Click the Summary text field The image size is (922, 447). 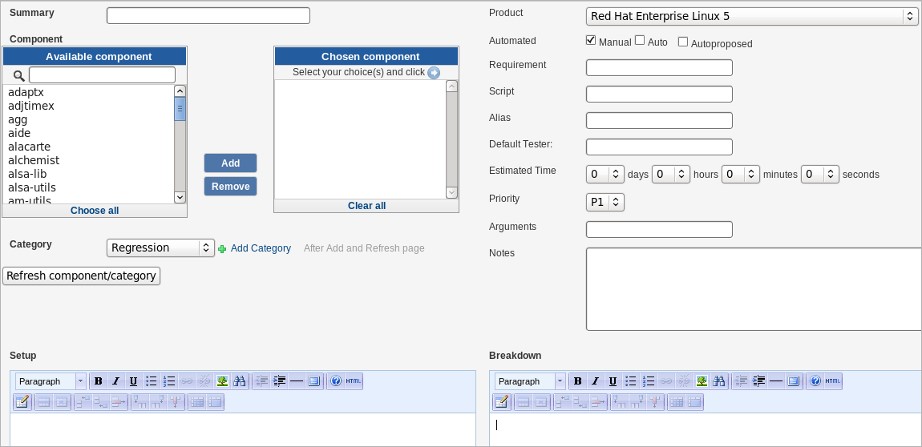208,16
